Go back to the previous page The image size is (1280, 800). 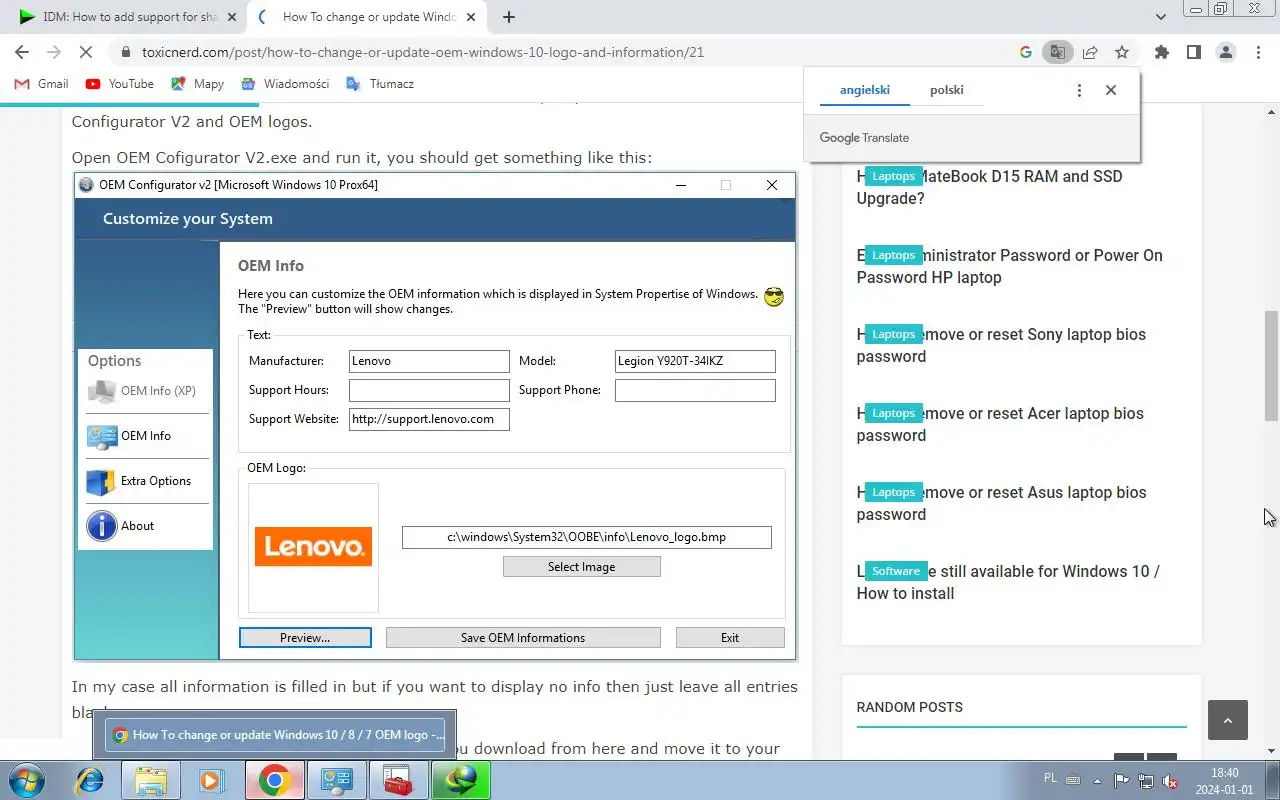(x=22, y=52)
